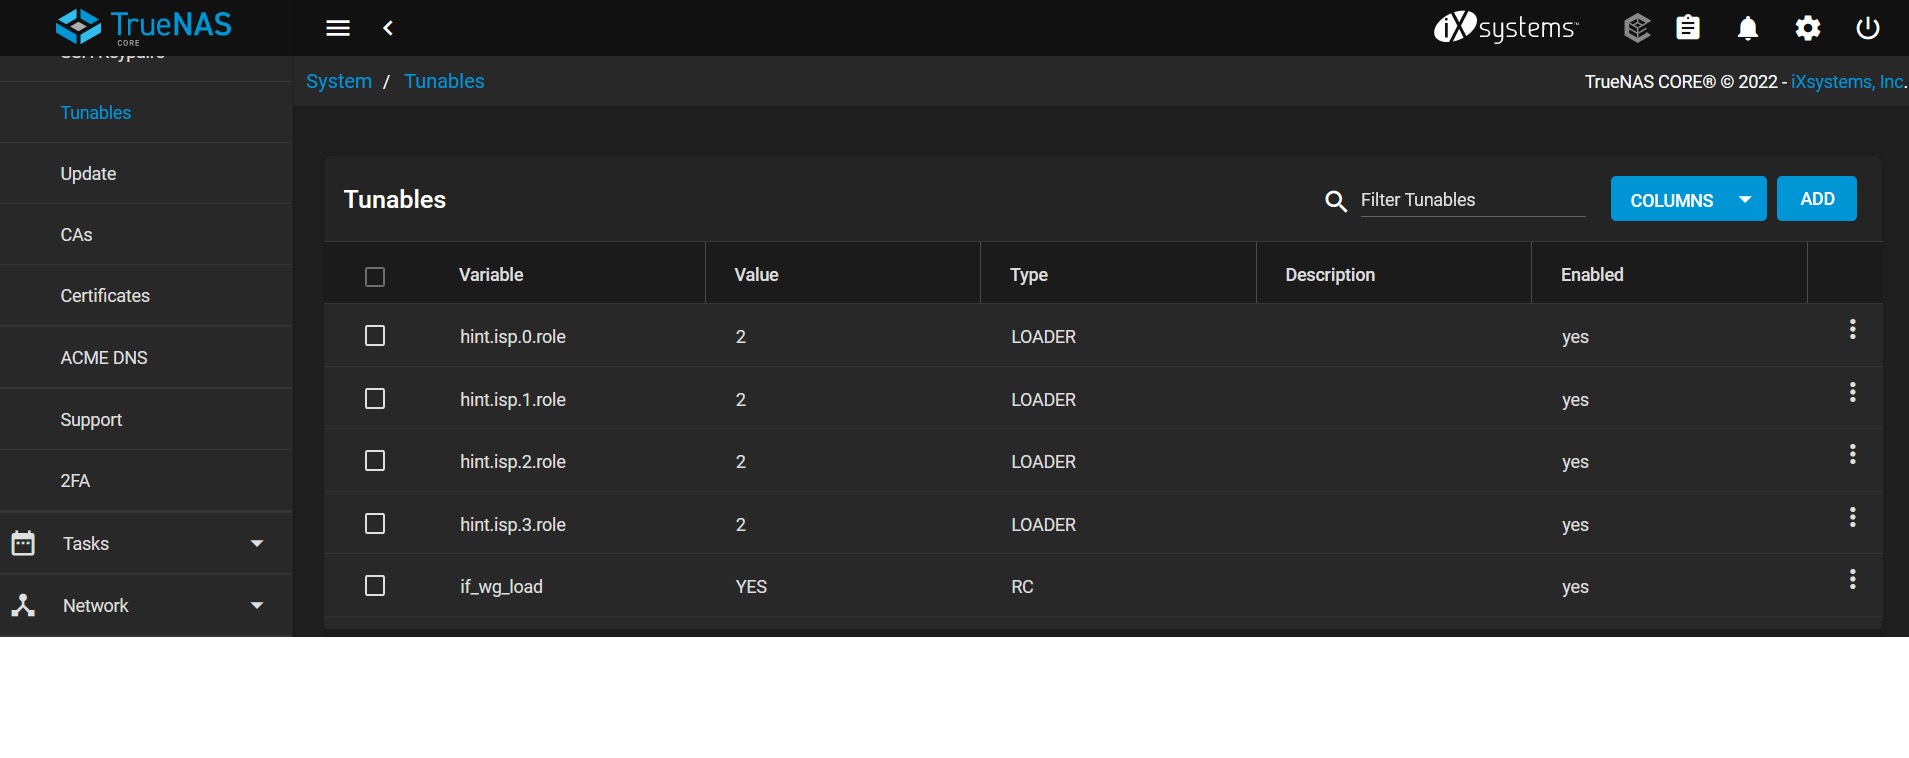
Task: Check the hint.isp.1.role row checkbox
Action: 375,399
